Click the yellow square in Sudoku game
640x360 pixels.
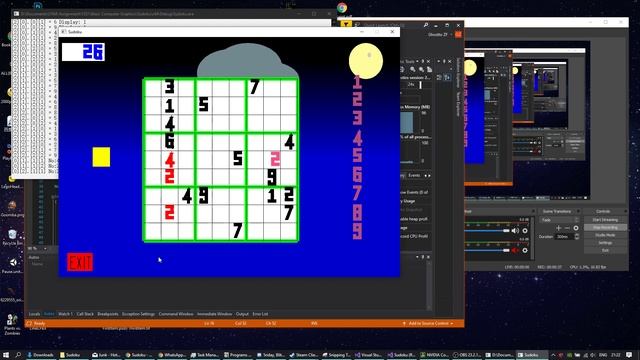click(x=101, y=157)
